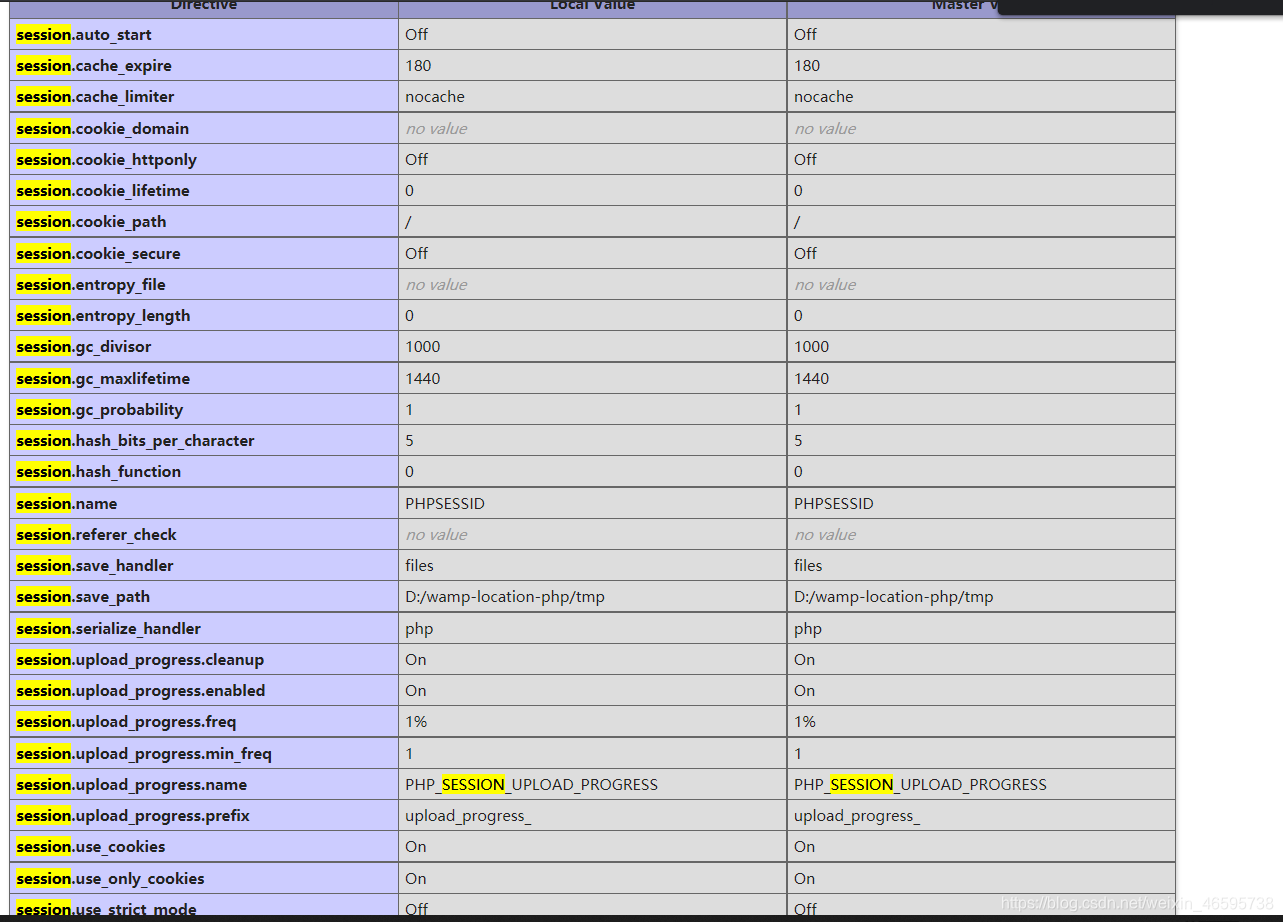Select the session.cache_expire directive name
This screenshot has width=1283, height=922.
click(x=94, y=66)
